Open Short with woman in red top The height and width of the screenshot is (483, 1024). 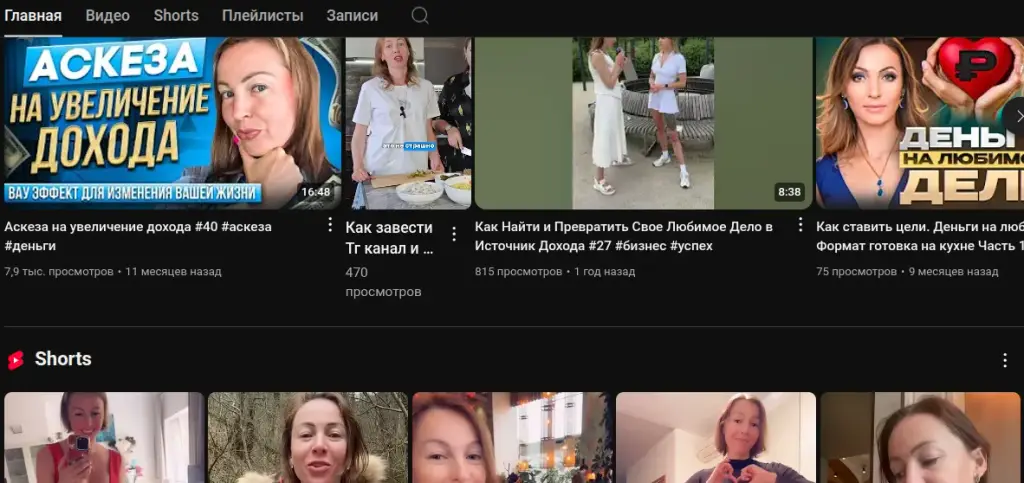(x=104, y=437)
